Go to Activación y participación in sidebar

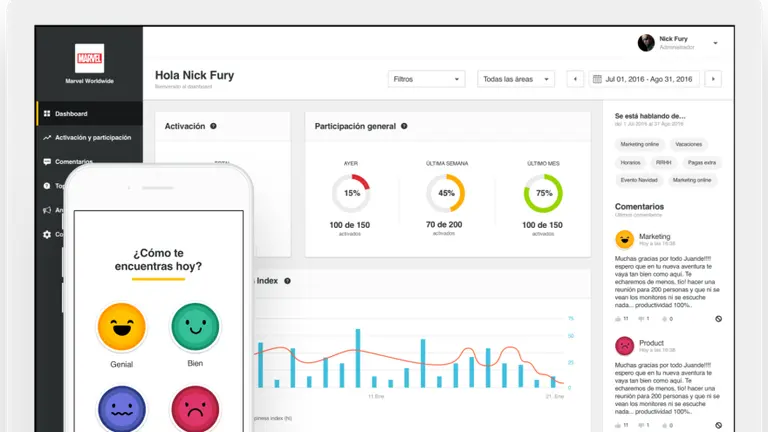(92, 137)
